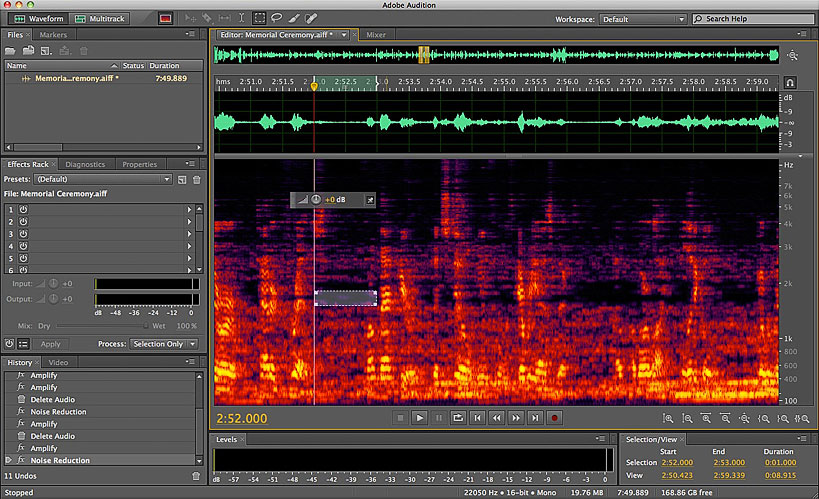Switch to the Diagnostics tab
This screenshot has height=499, width=819.
(x=85, y=164)
